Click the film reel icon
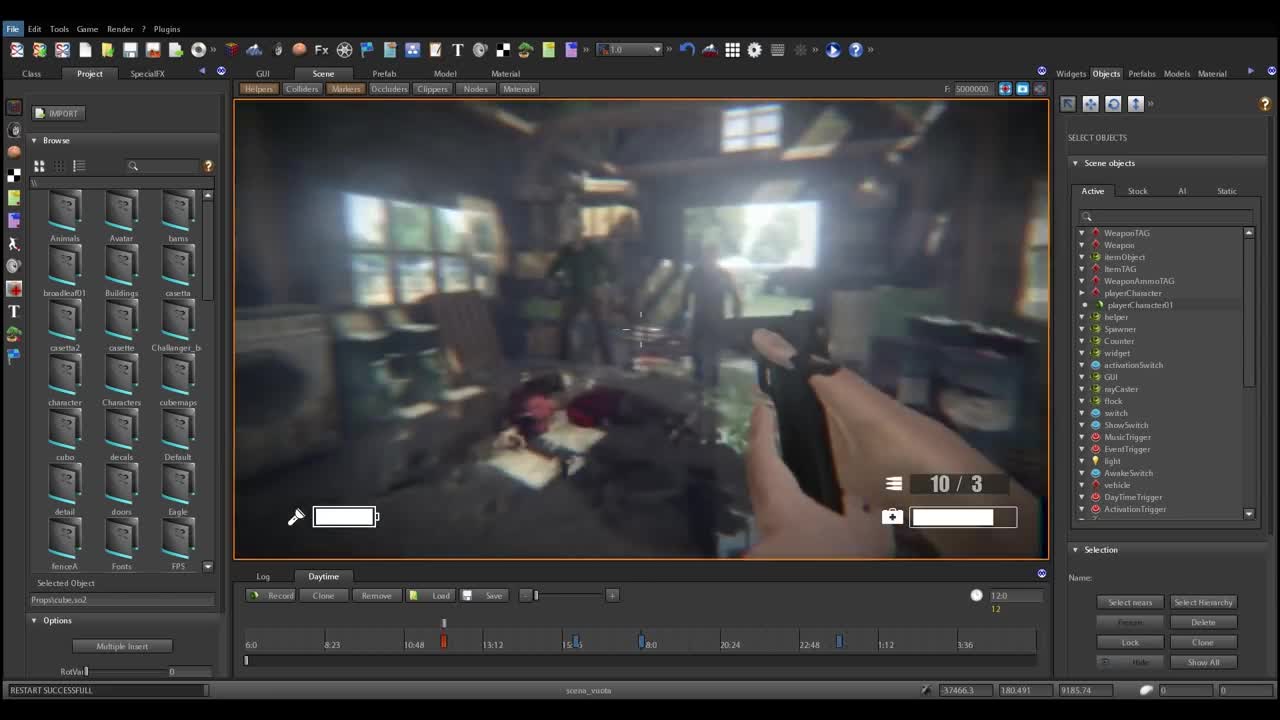The width and height of the screenshot is (1280, 720). pyautogui.click(x=344, y=50)
